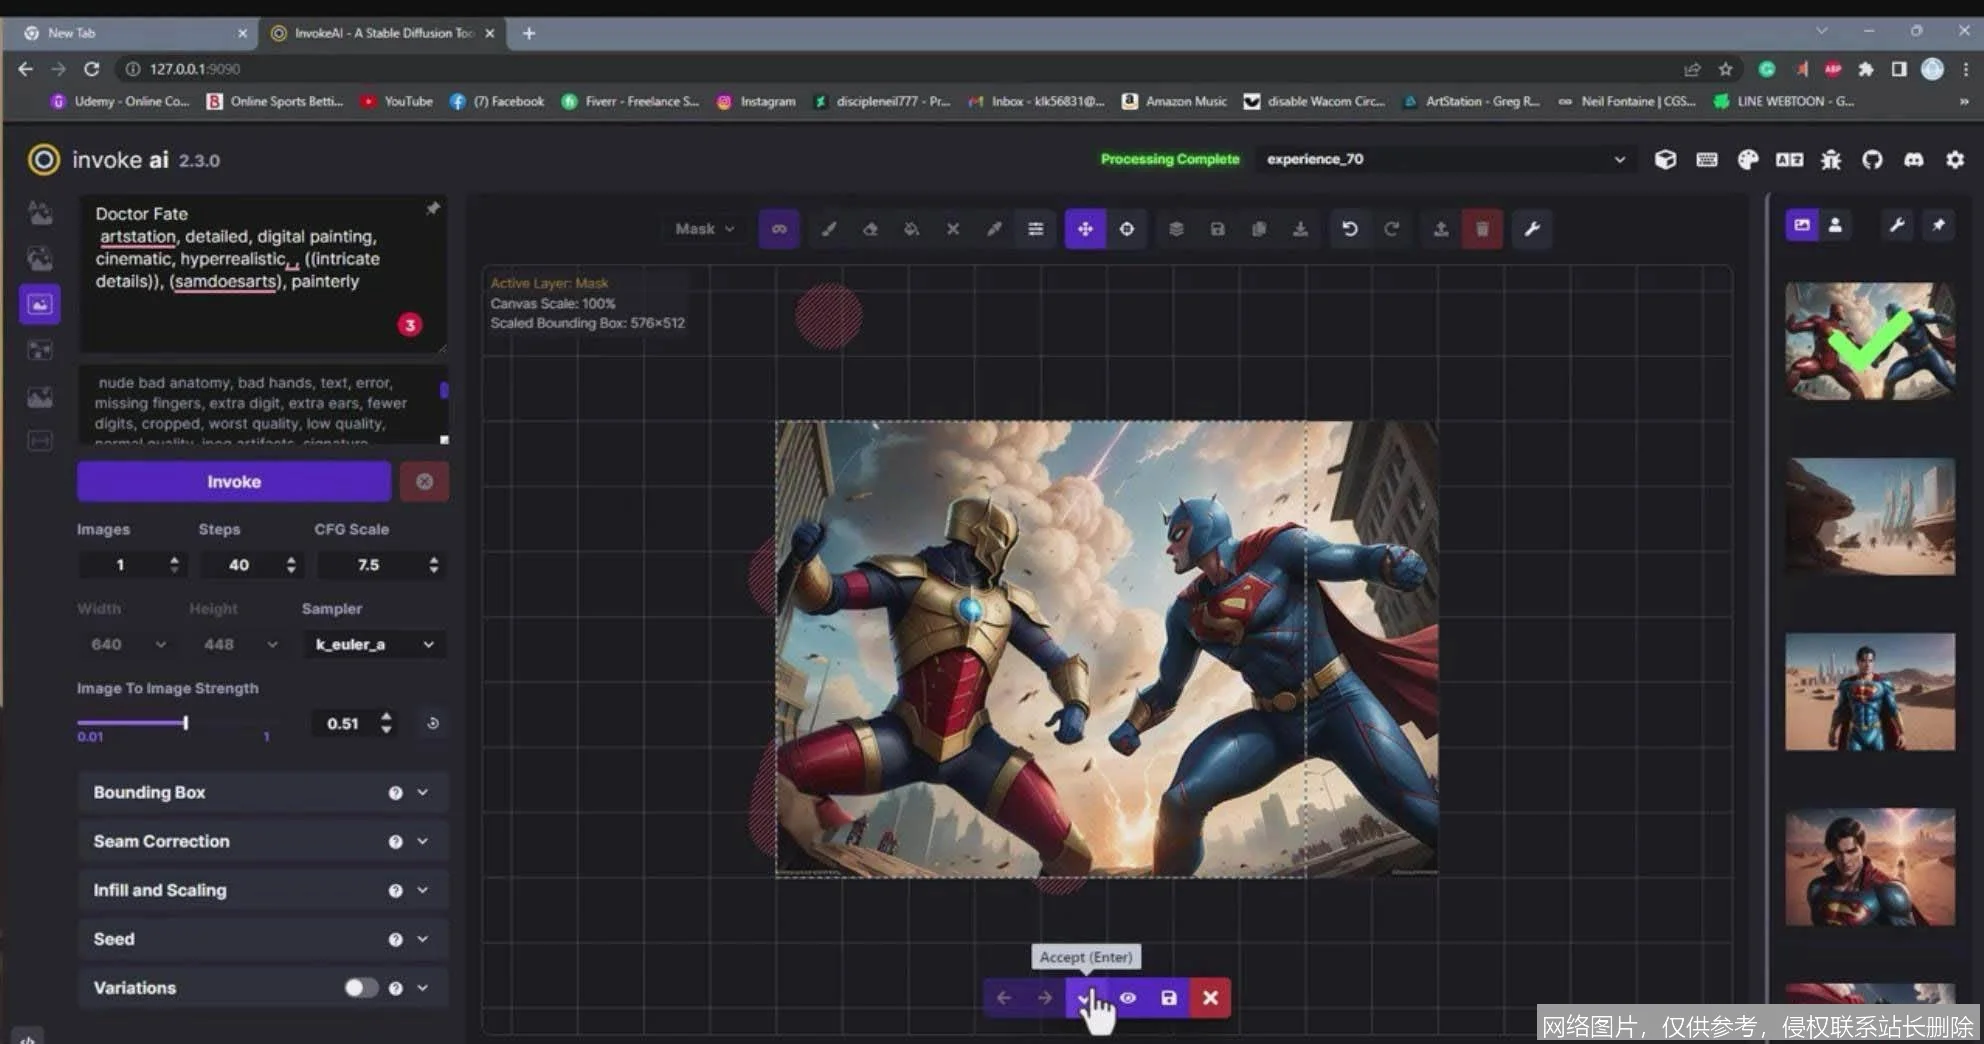
Task: Open the settings gear icon
Action: (x=1955, y=159)
